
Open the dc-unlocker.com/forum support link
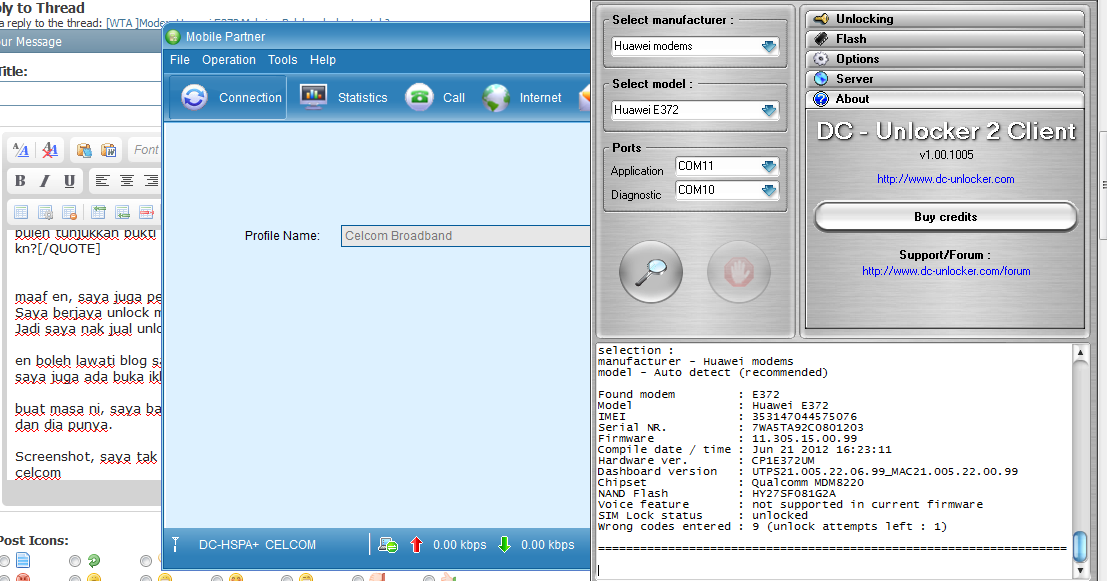946,271
